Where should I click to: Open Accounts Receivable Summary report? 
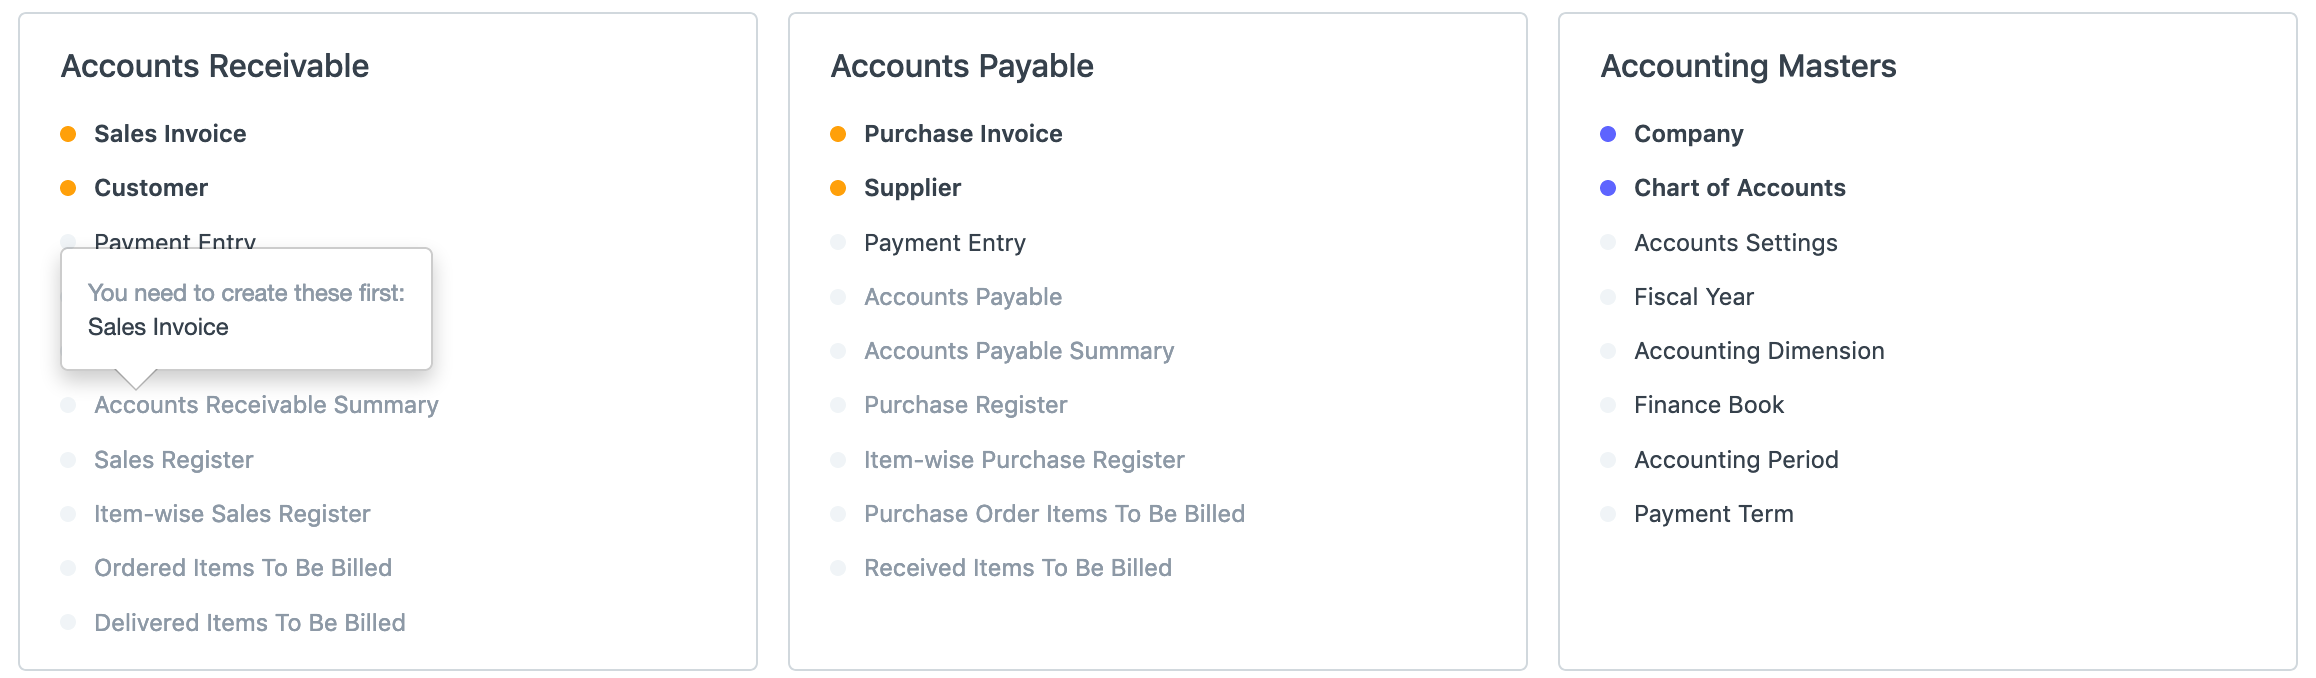[266, 405]
